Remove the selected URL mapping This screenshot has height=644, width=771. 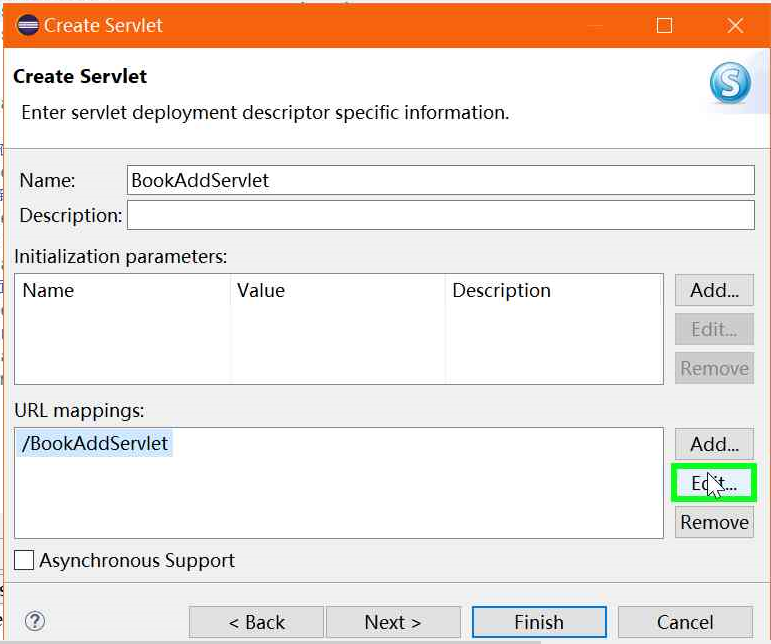coord(714,522)
